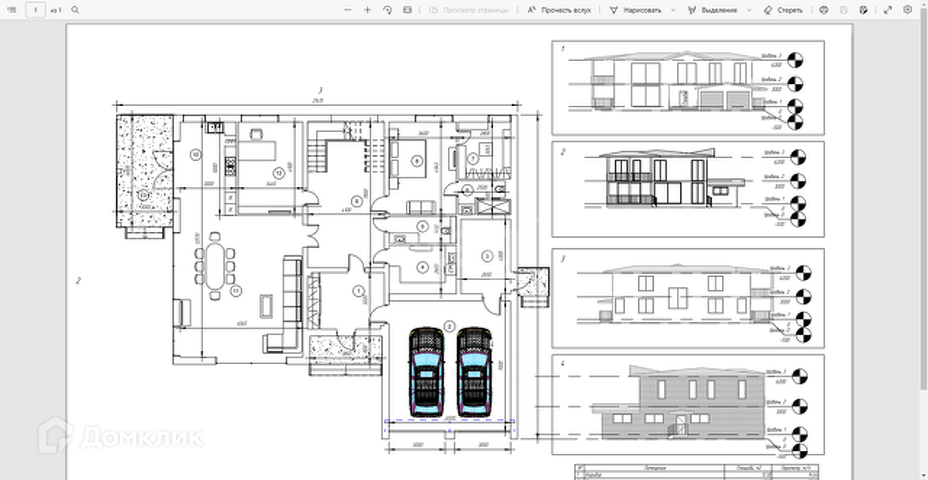928x480 pixels.
Task: Click room label 8 on floor plan
Action: (x=417, y=160)
